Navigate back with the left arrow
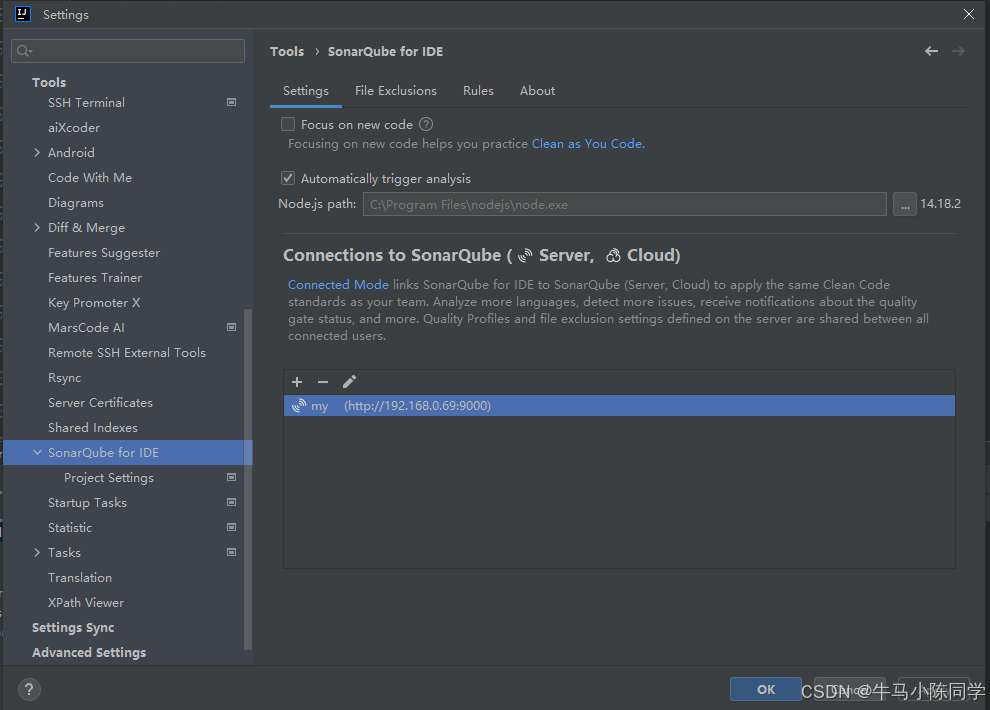Screen dimensions: 990x710 931,51
